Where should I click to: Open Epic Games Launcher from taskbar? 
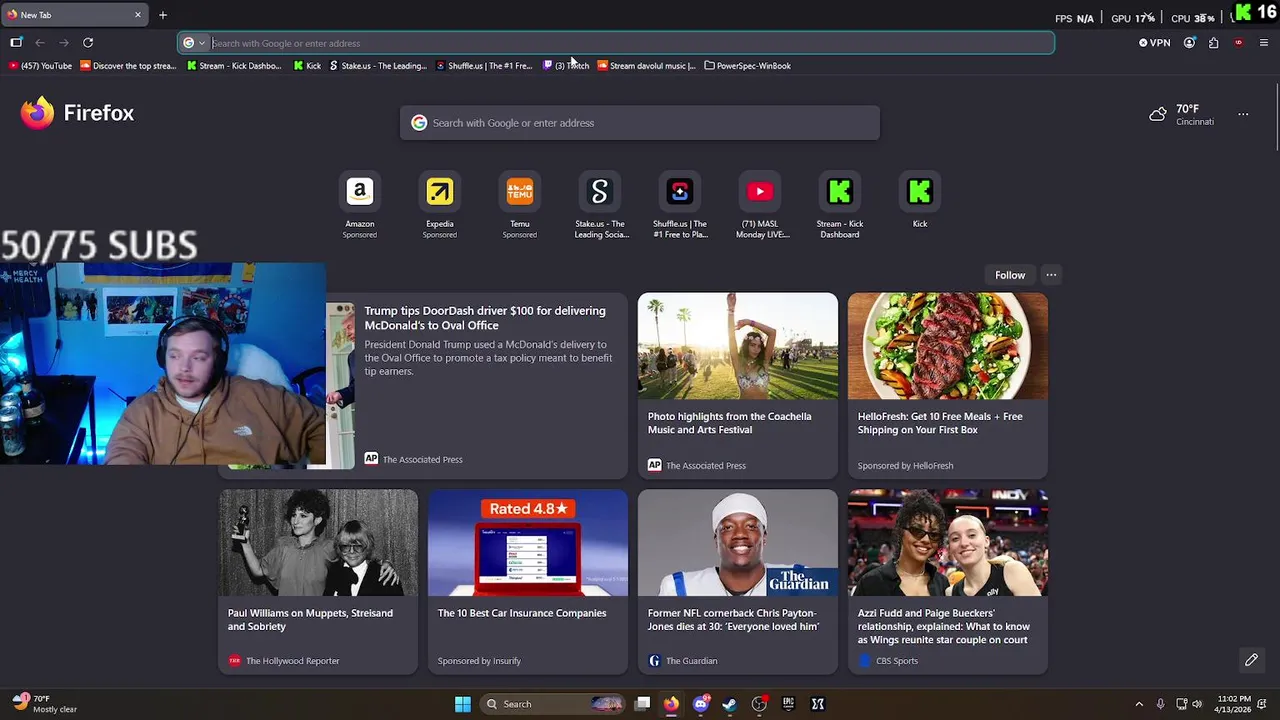[x=788, y=704]
